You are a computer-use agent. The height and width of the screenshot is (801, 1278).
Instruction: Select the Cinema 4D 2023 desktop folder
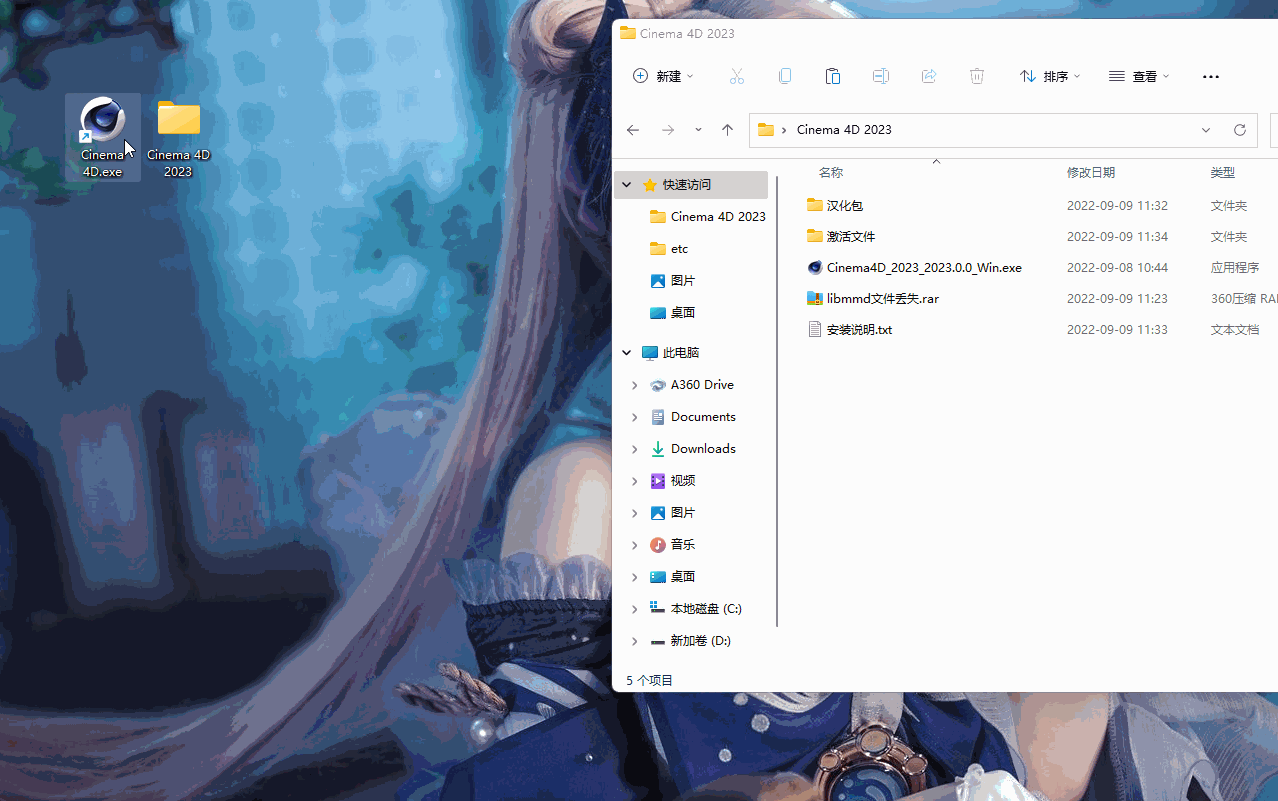pos(179,138)
